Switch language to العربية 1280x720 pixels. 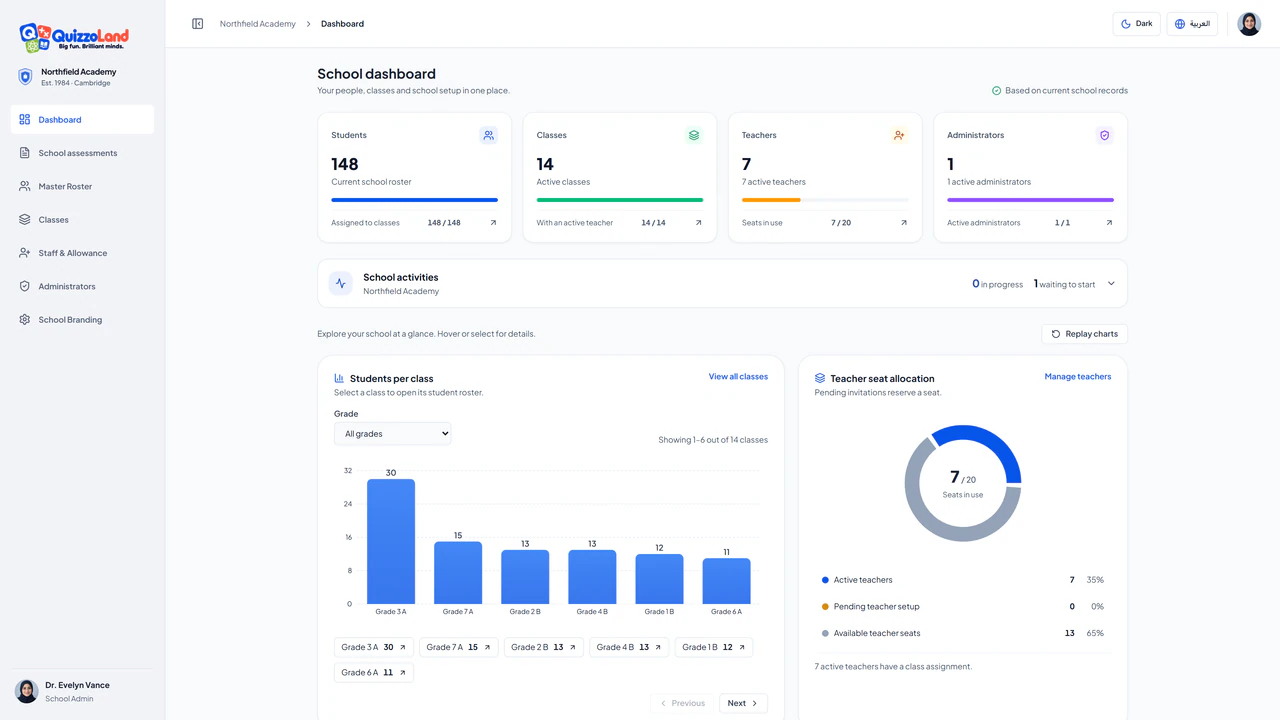(1192, 24)
